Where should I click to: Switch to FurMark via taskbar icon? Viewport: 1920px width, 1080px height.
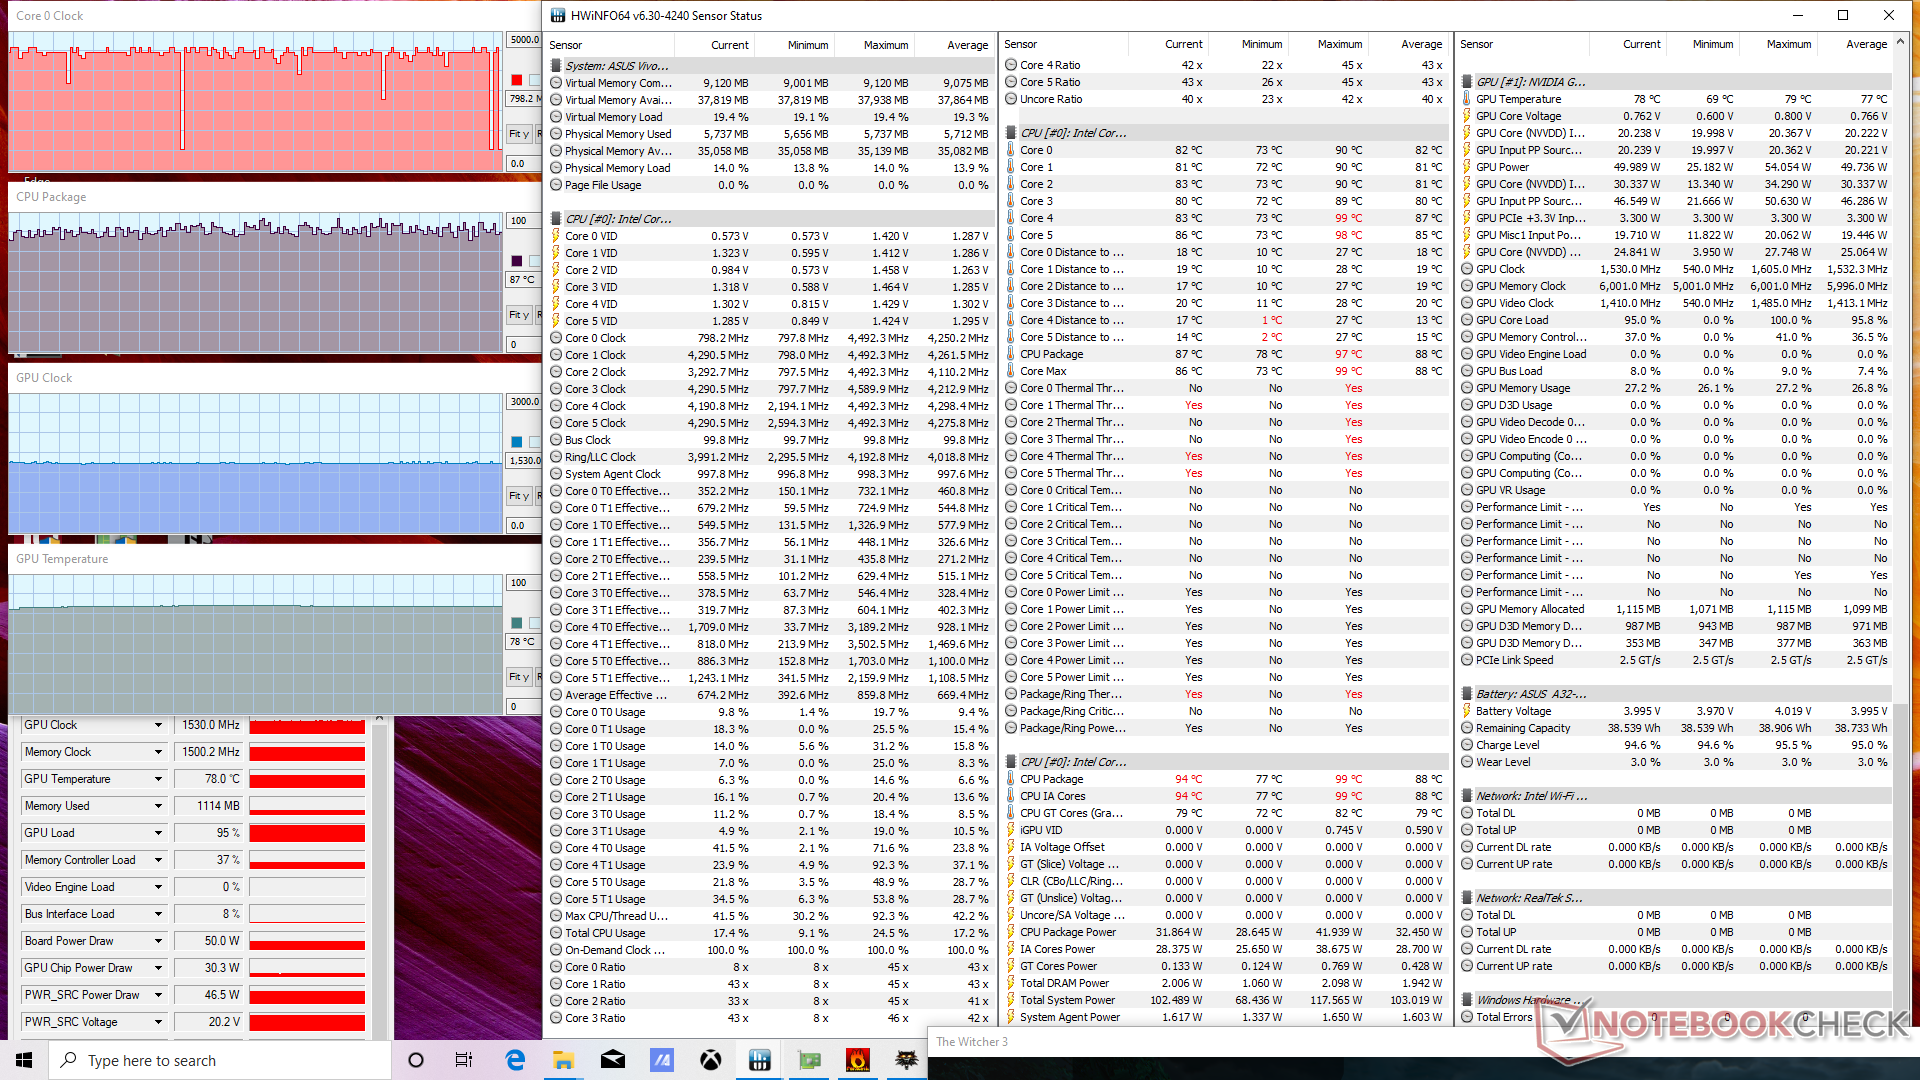[858, 1060]
